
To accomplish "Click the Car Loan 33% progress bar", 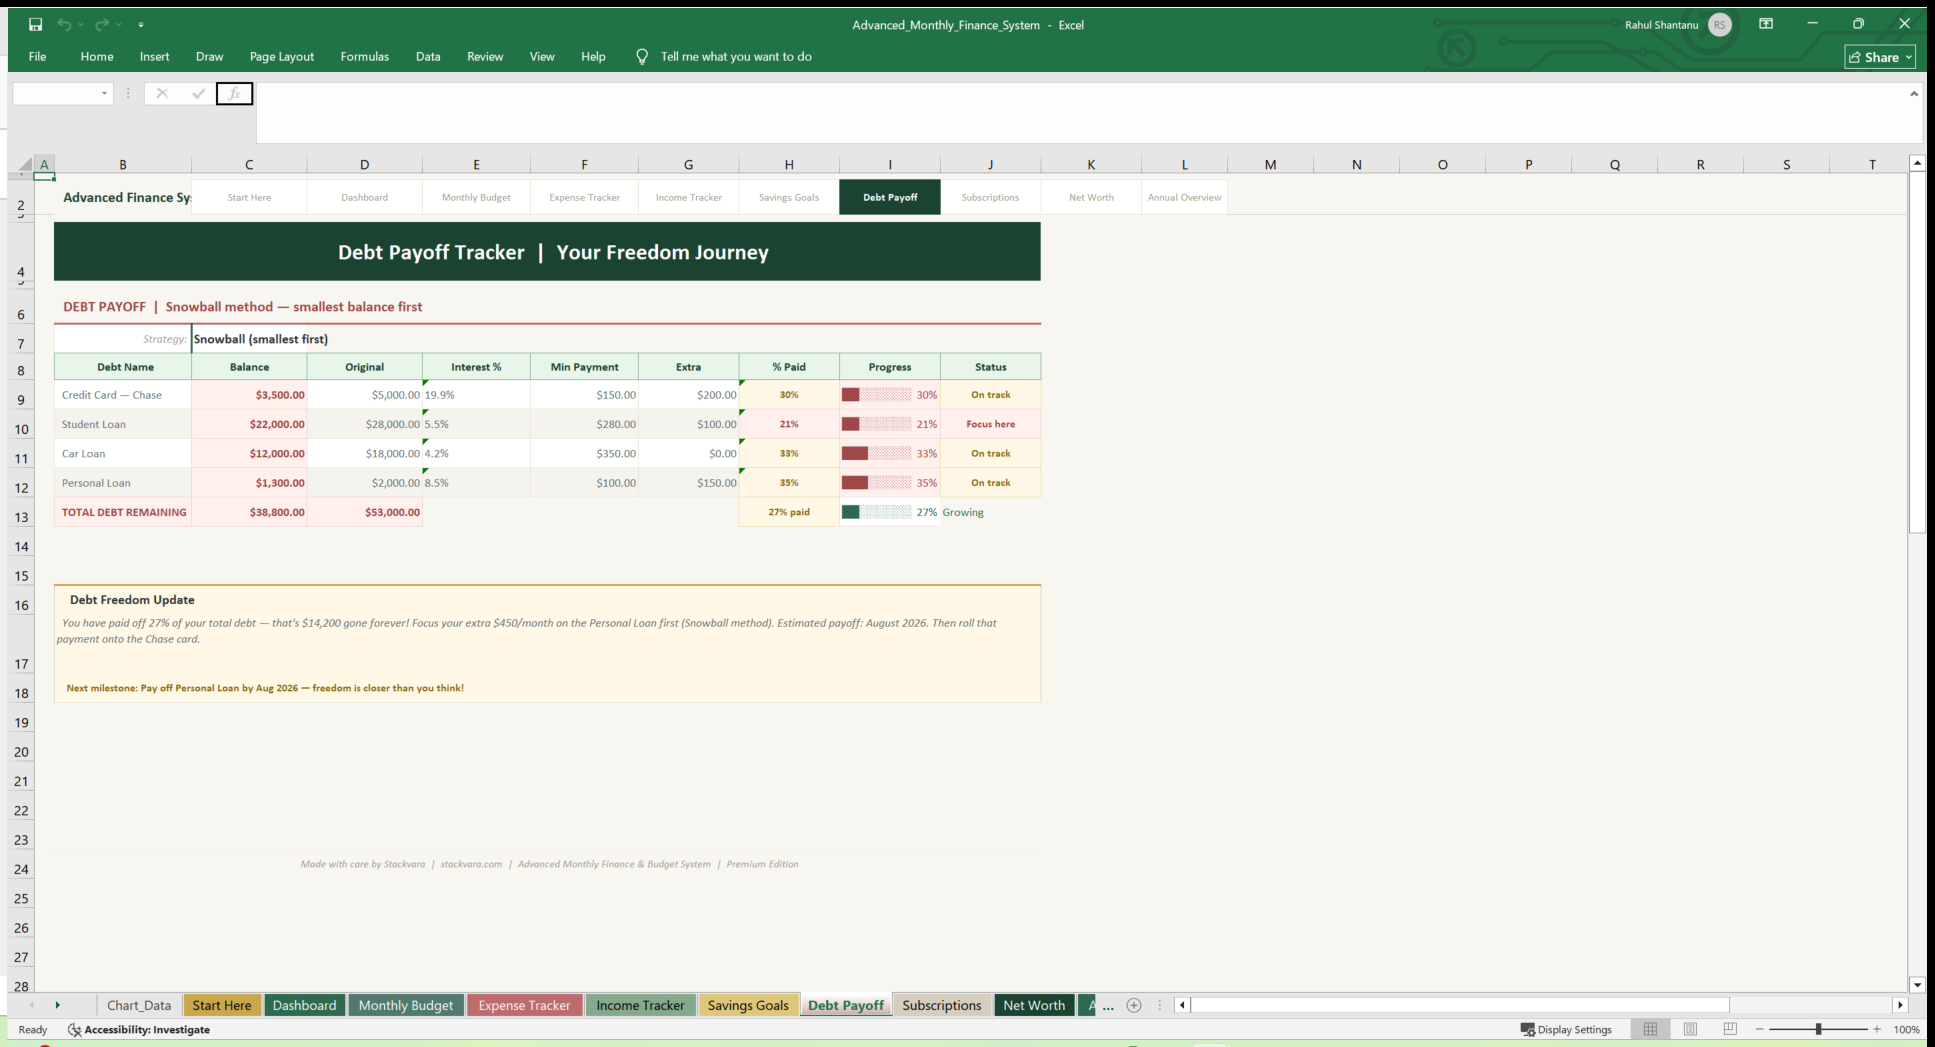I will [x=877, y=454].
